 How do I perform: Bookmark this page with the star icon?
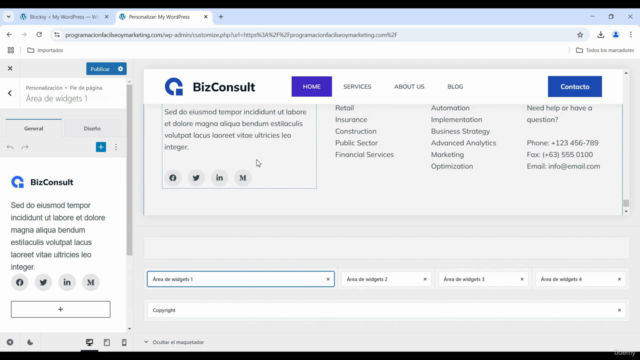pos(580,35)
